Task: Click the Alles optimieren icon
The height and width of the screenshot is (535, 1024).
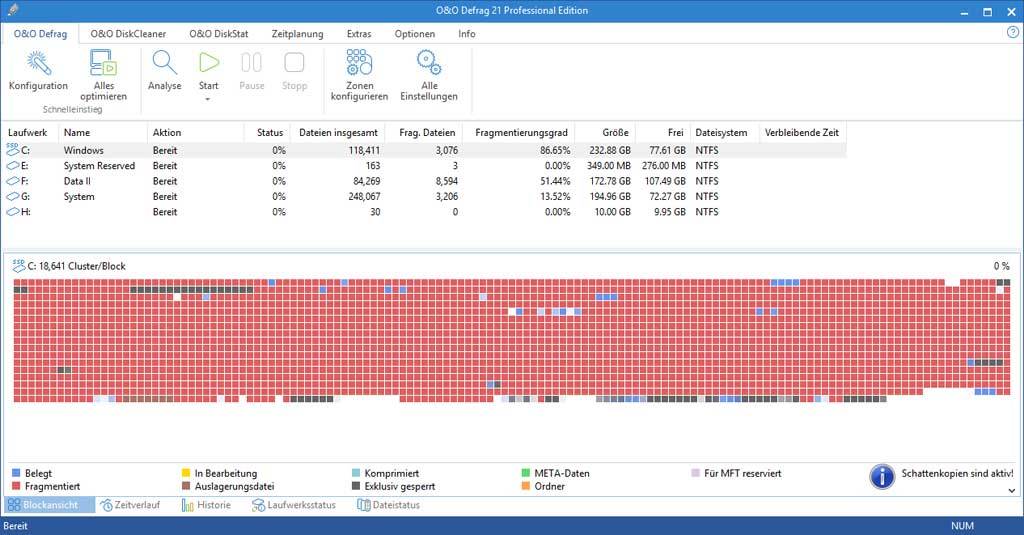Action: [x=103, y=63]
